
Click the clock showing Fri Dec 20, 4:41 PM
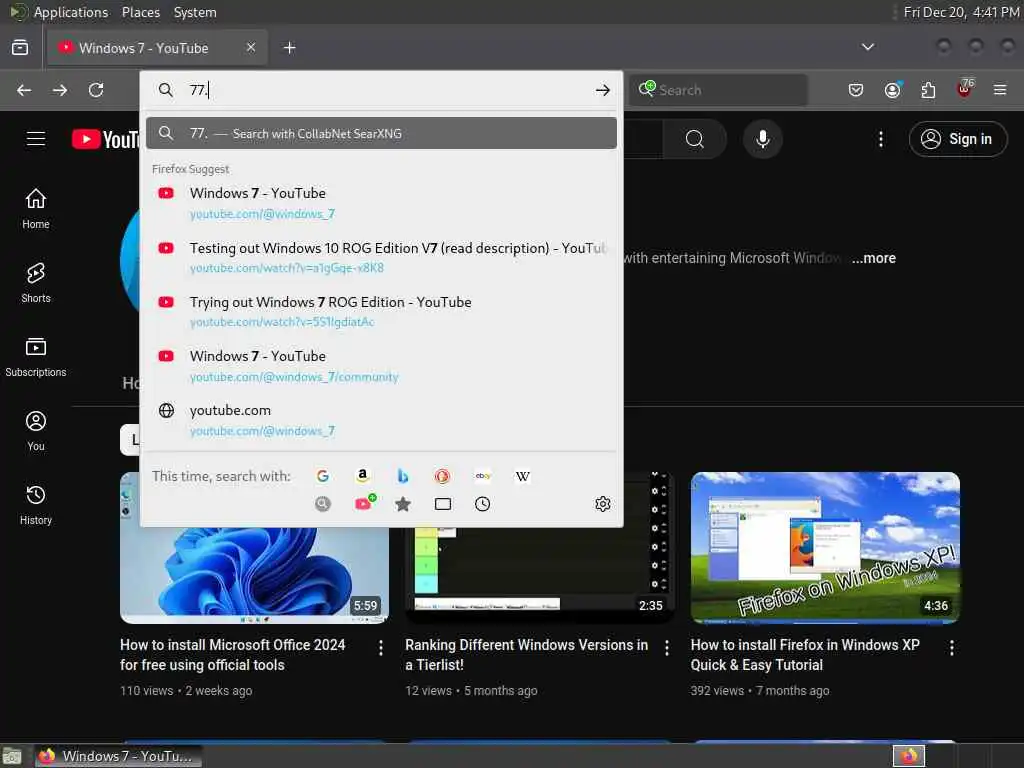pyautogui.click(x=961, y=12)
